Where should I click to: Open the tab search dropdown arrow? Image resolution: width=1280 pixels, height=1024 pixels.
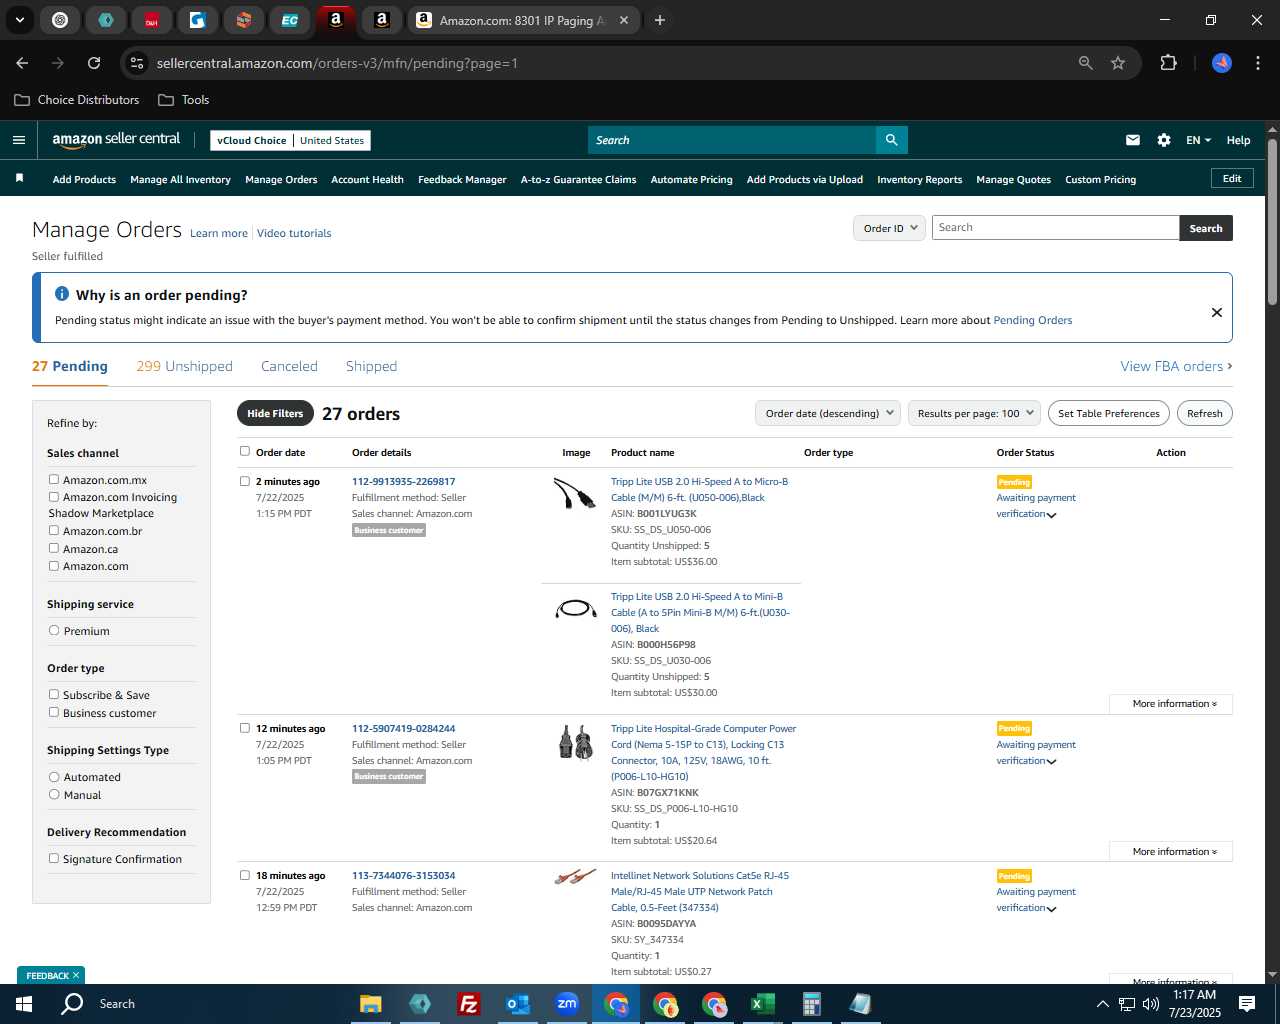(x=20, y=20)
